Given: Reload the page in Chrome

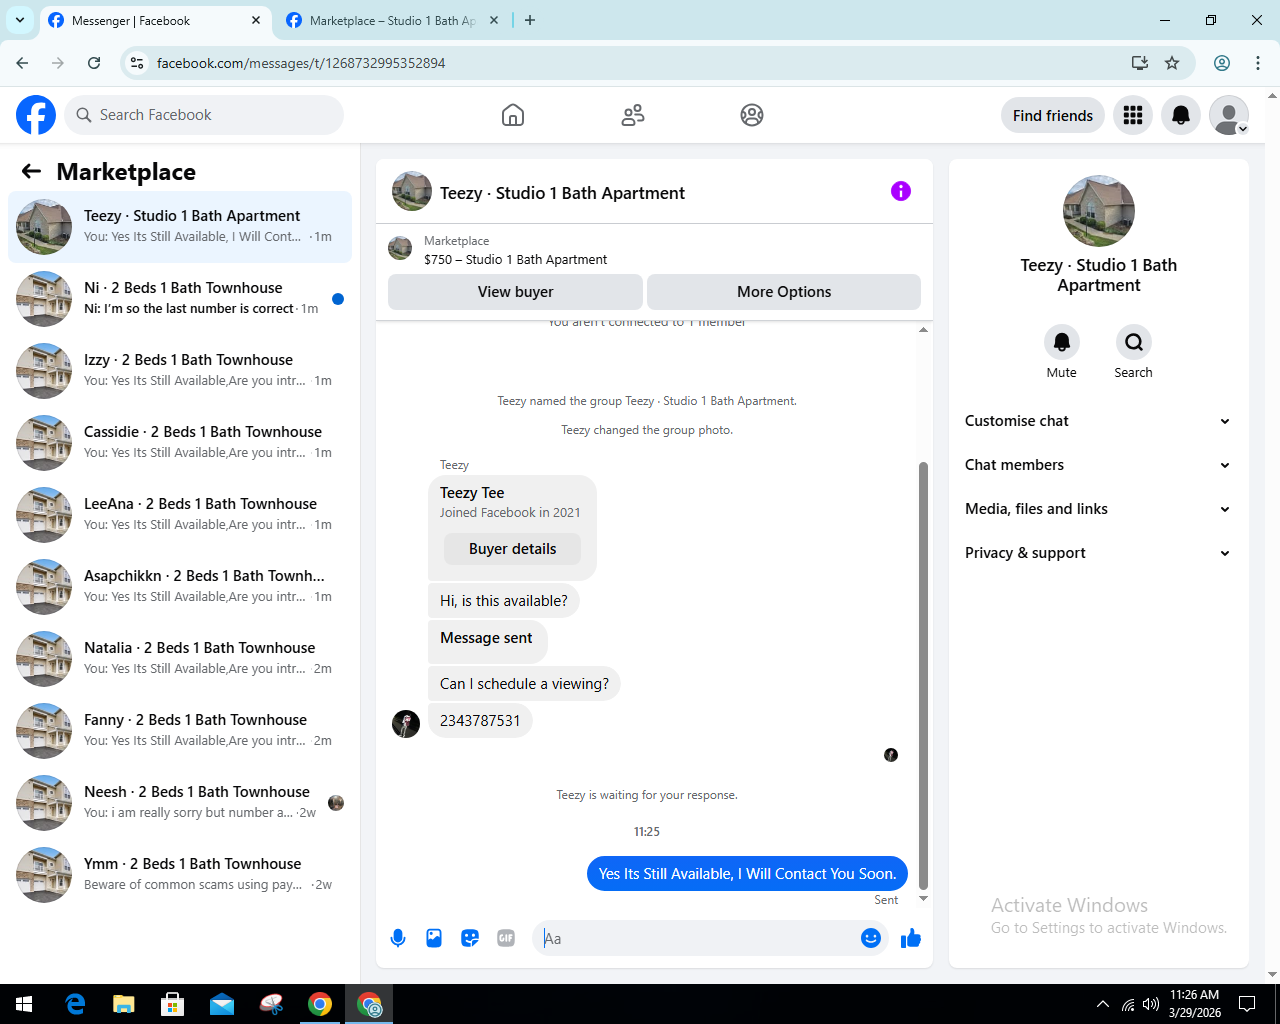Looking at the screenshot, I should pos(94,63).
